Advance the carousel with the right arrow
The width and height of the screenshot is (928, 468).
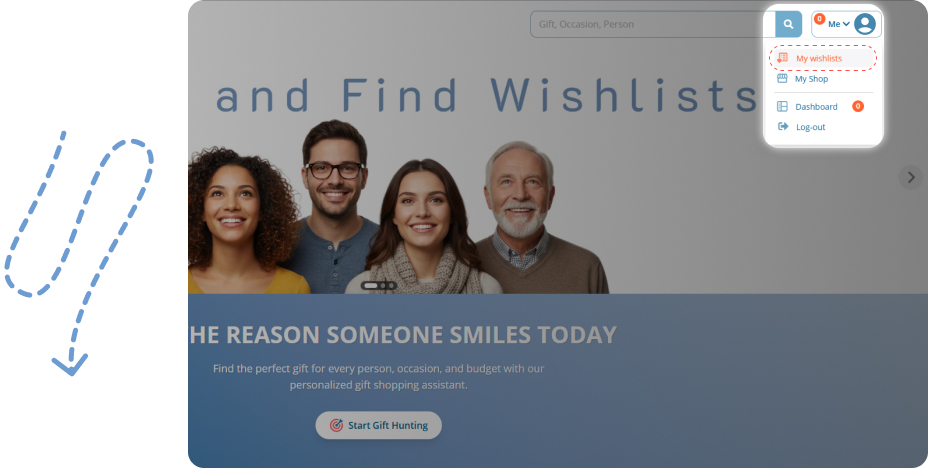[x=911, y=177]
